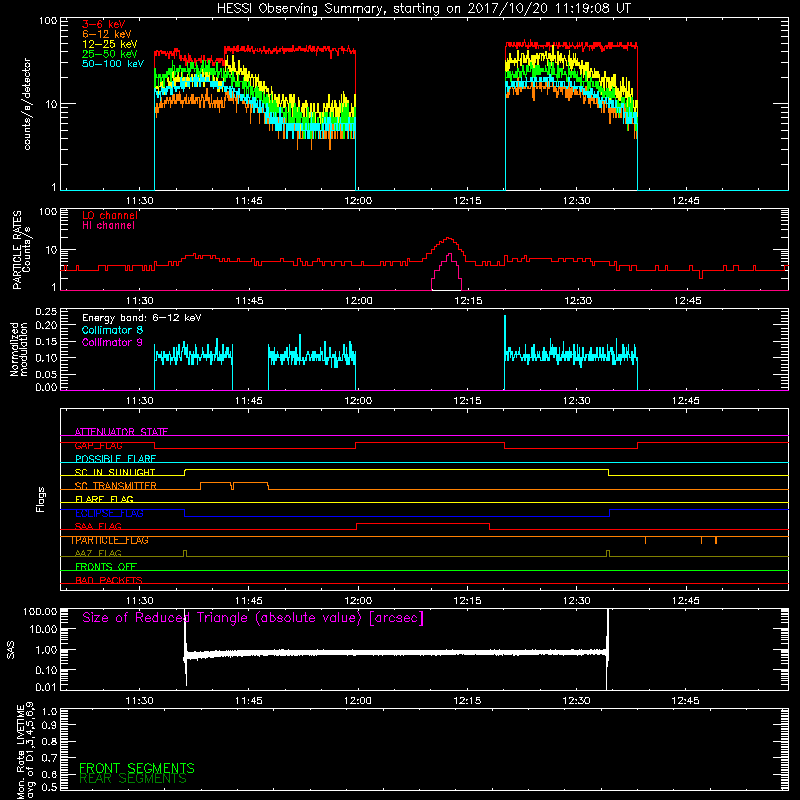The height and width of the screenshot is (800, 800).
Task: Click the first AAZ_FLAG pulse near 11:36
Action: [x=185, y=553]
